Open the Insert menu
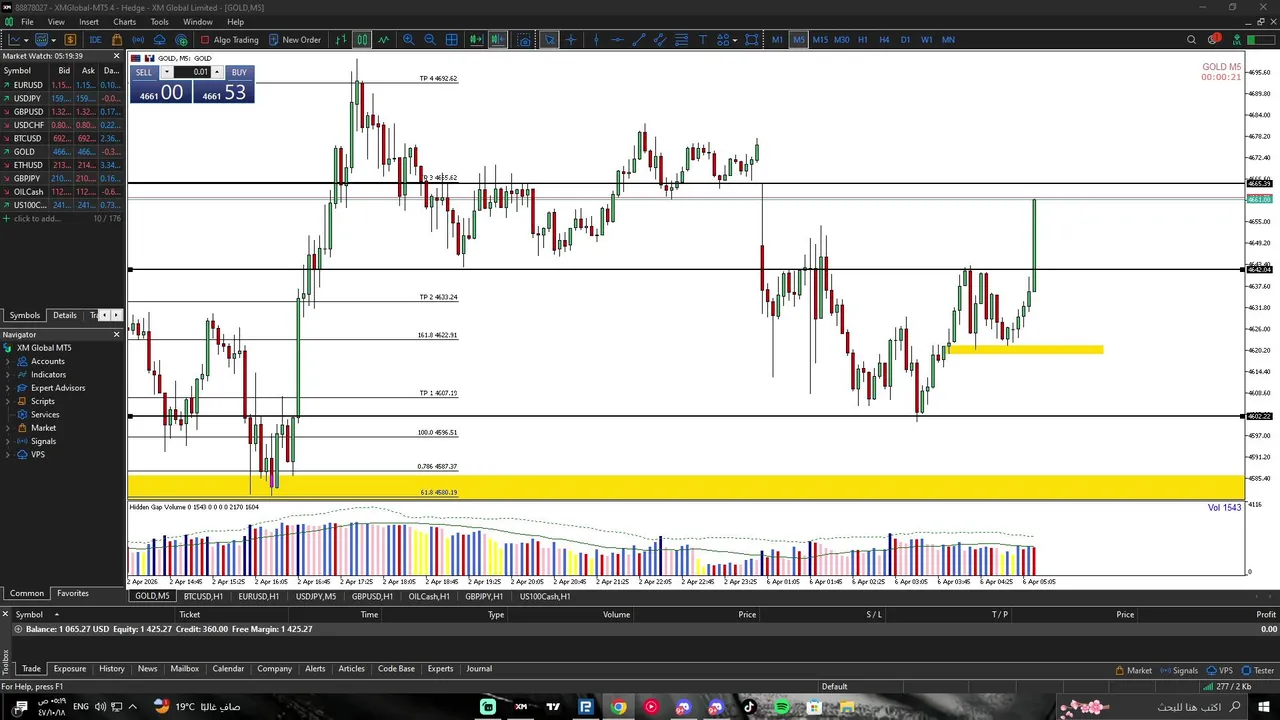Screen dimensions: 1280x720 [89, 22]
